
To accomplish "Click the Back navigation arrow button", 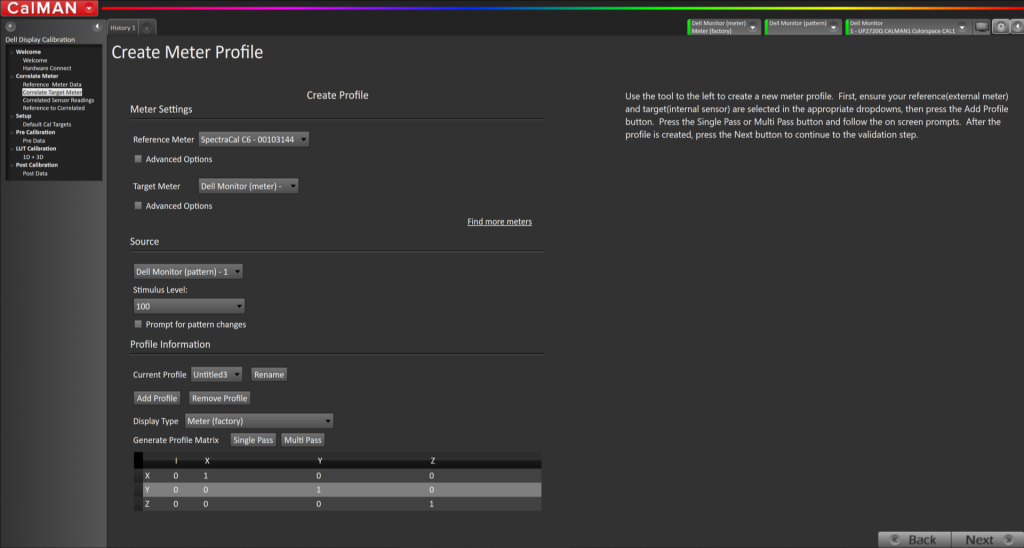I will (x=912, y=539).
